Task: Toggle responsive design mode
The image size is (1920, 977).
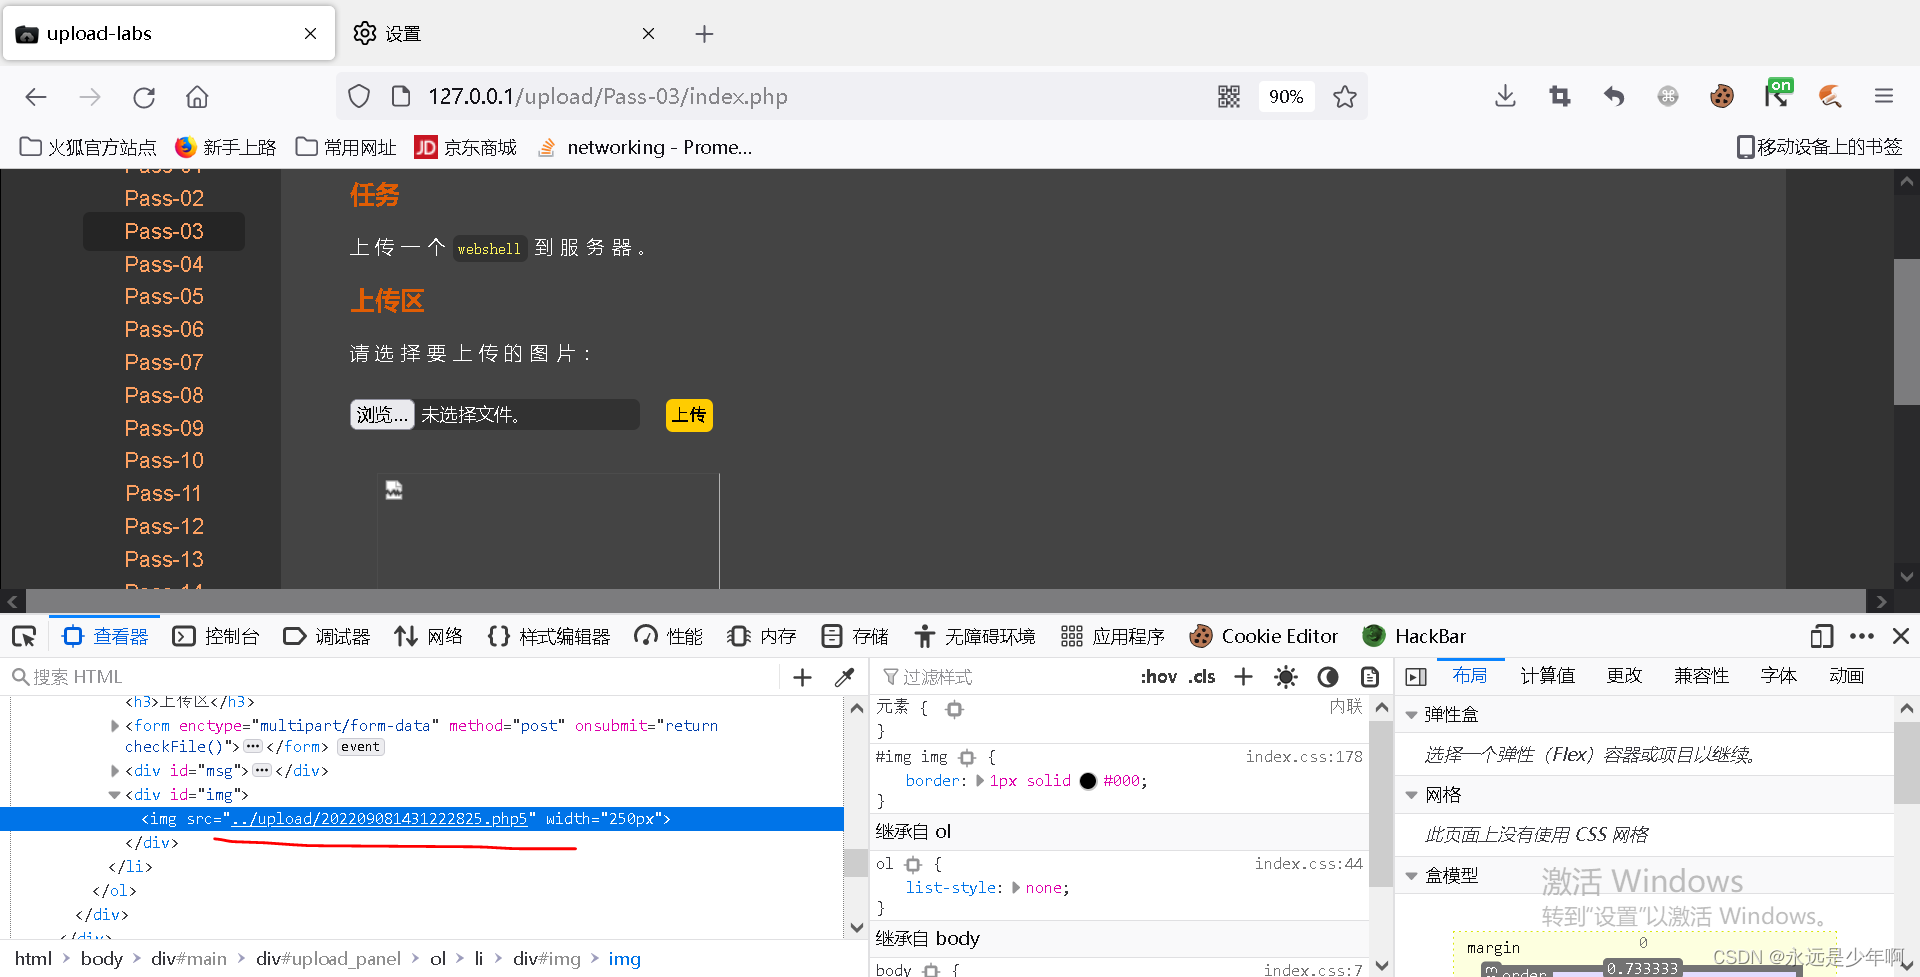Action: click(x=1822, y=636)
